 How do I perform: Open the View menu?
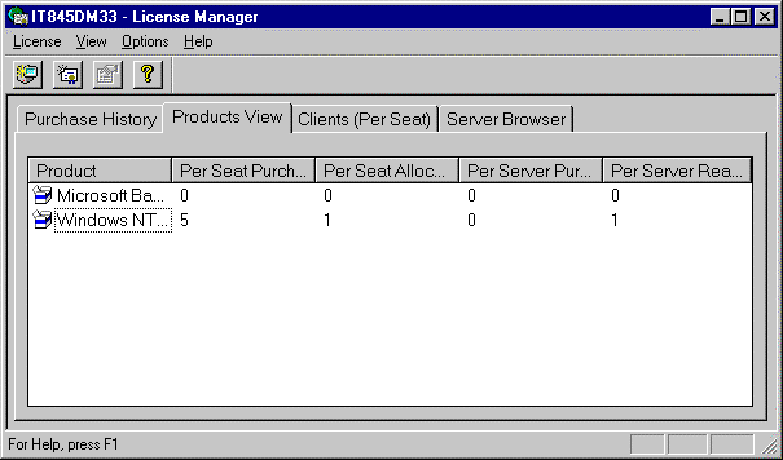[91, 42]
